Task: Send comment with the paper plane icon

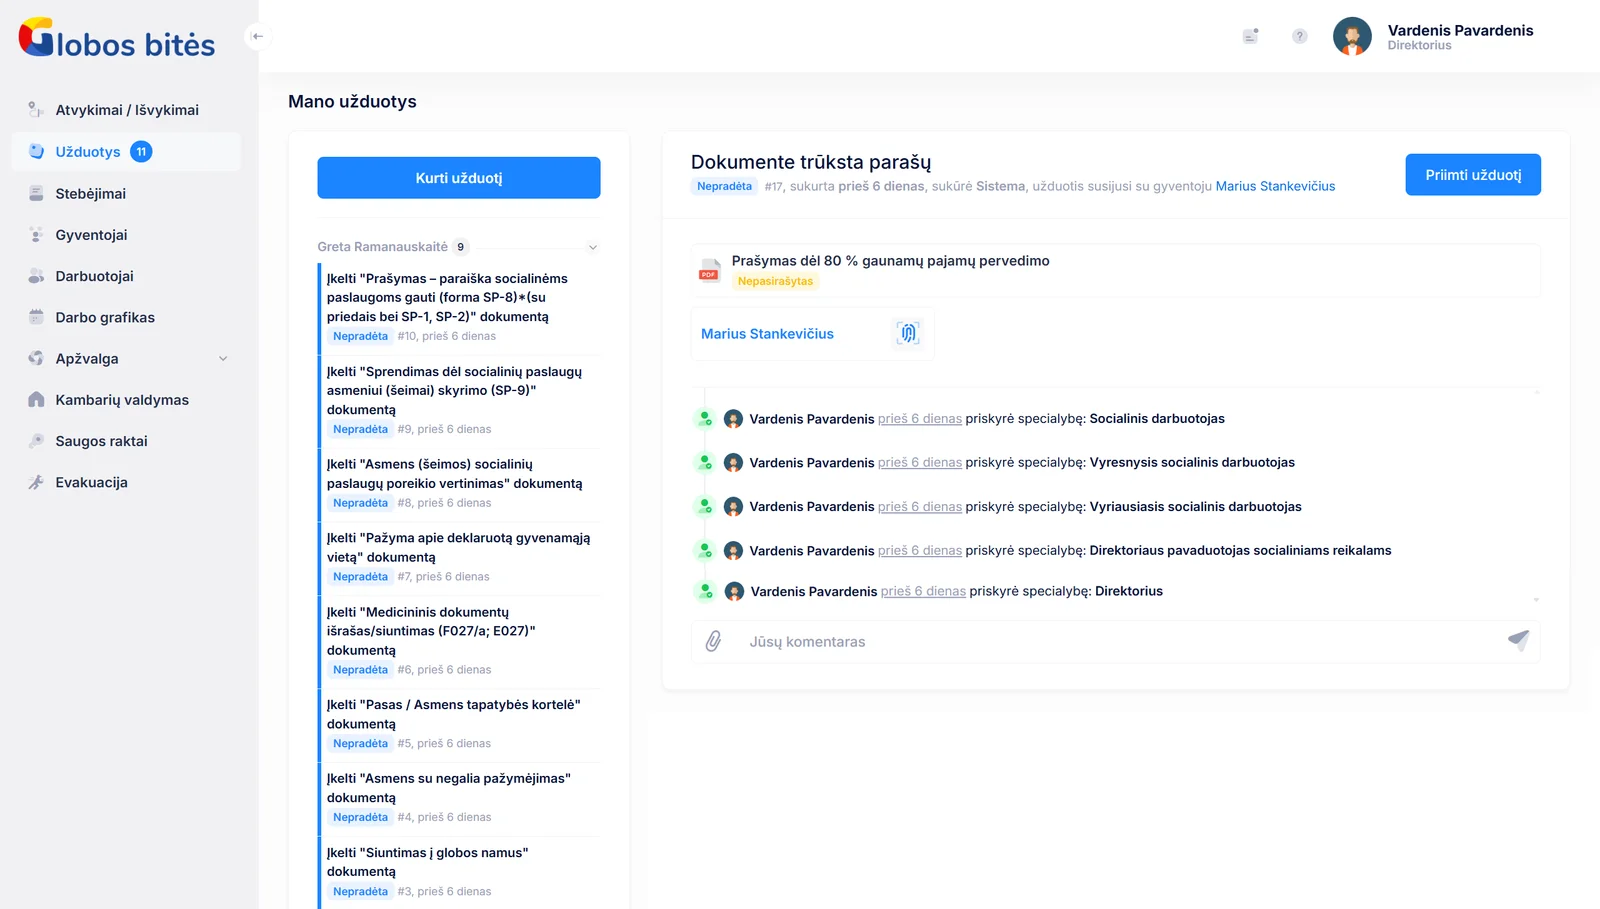Action: 1518,640
